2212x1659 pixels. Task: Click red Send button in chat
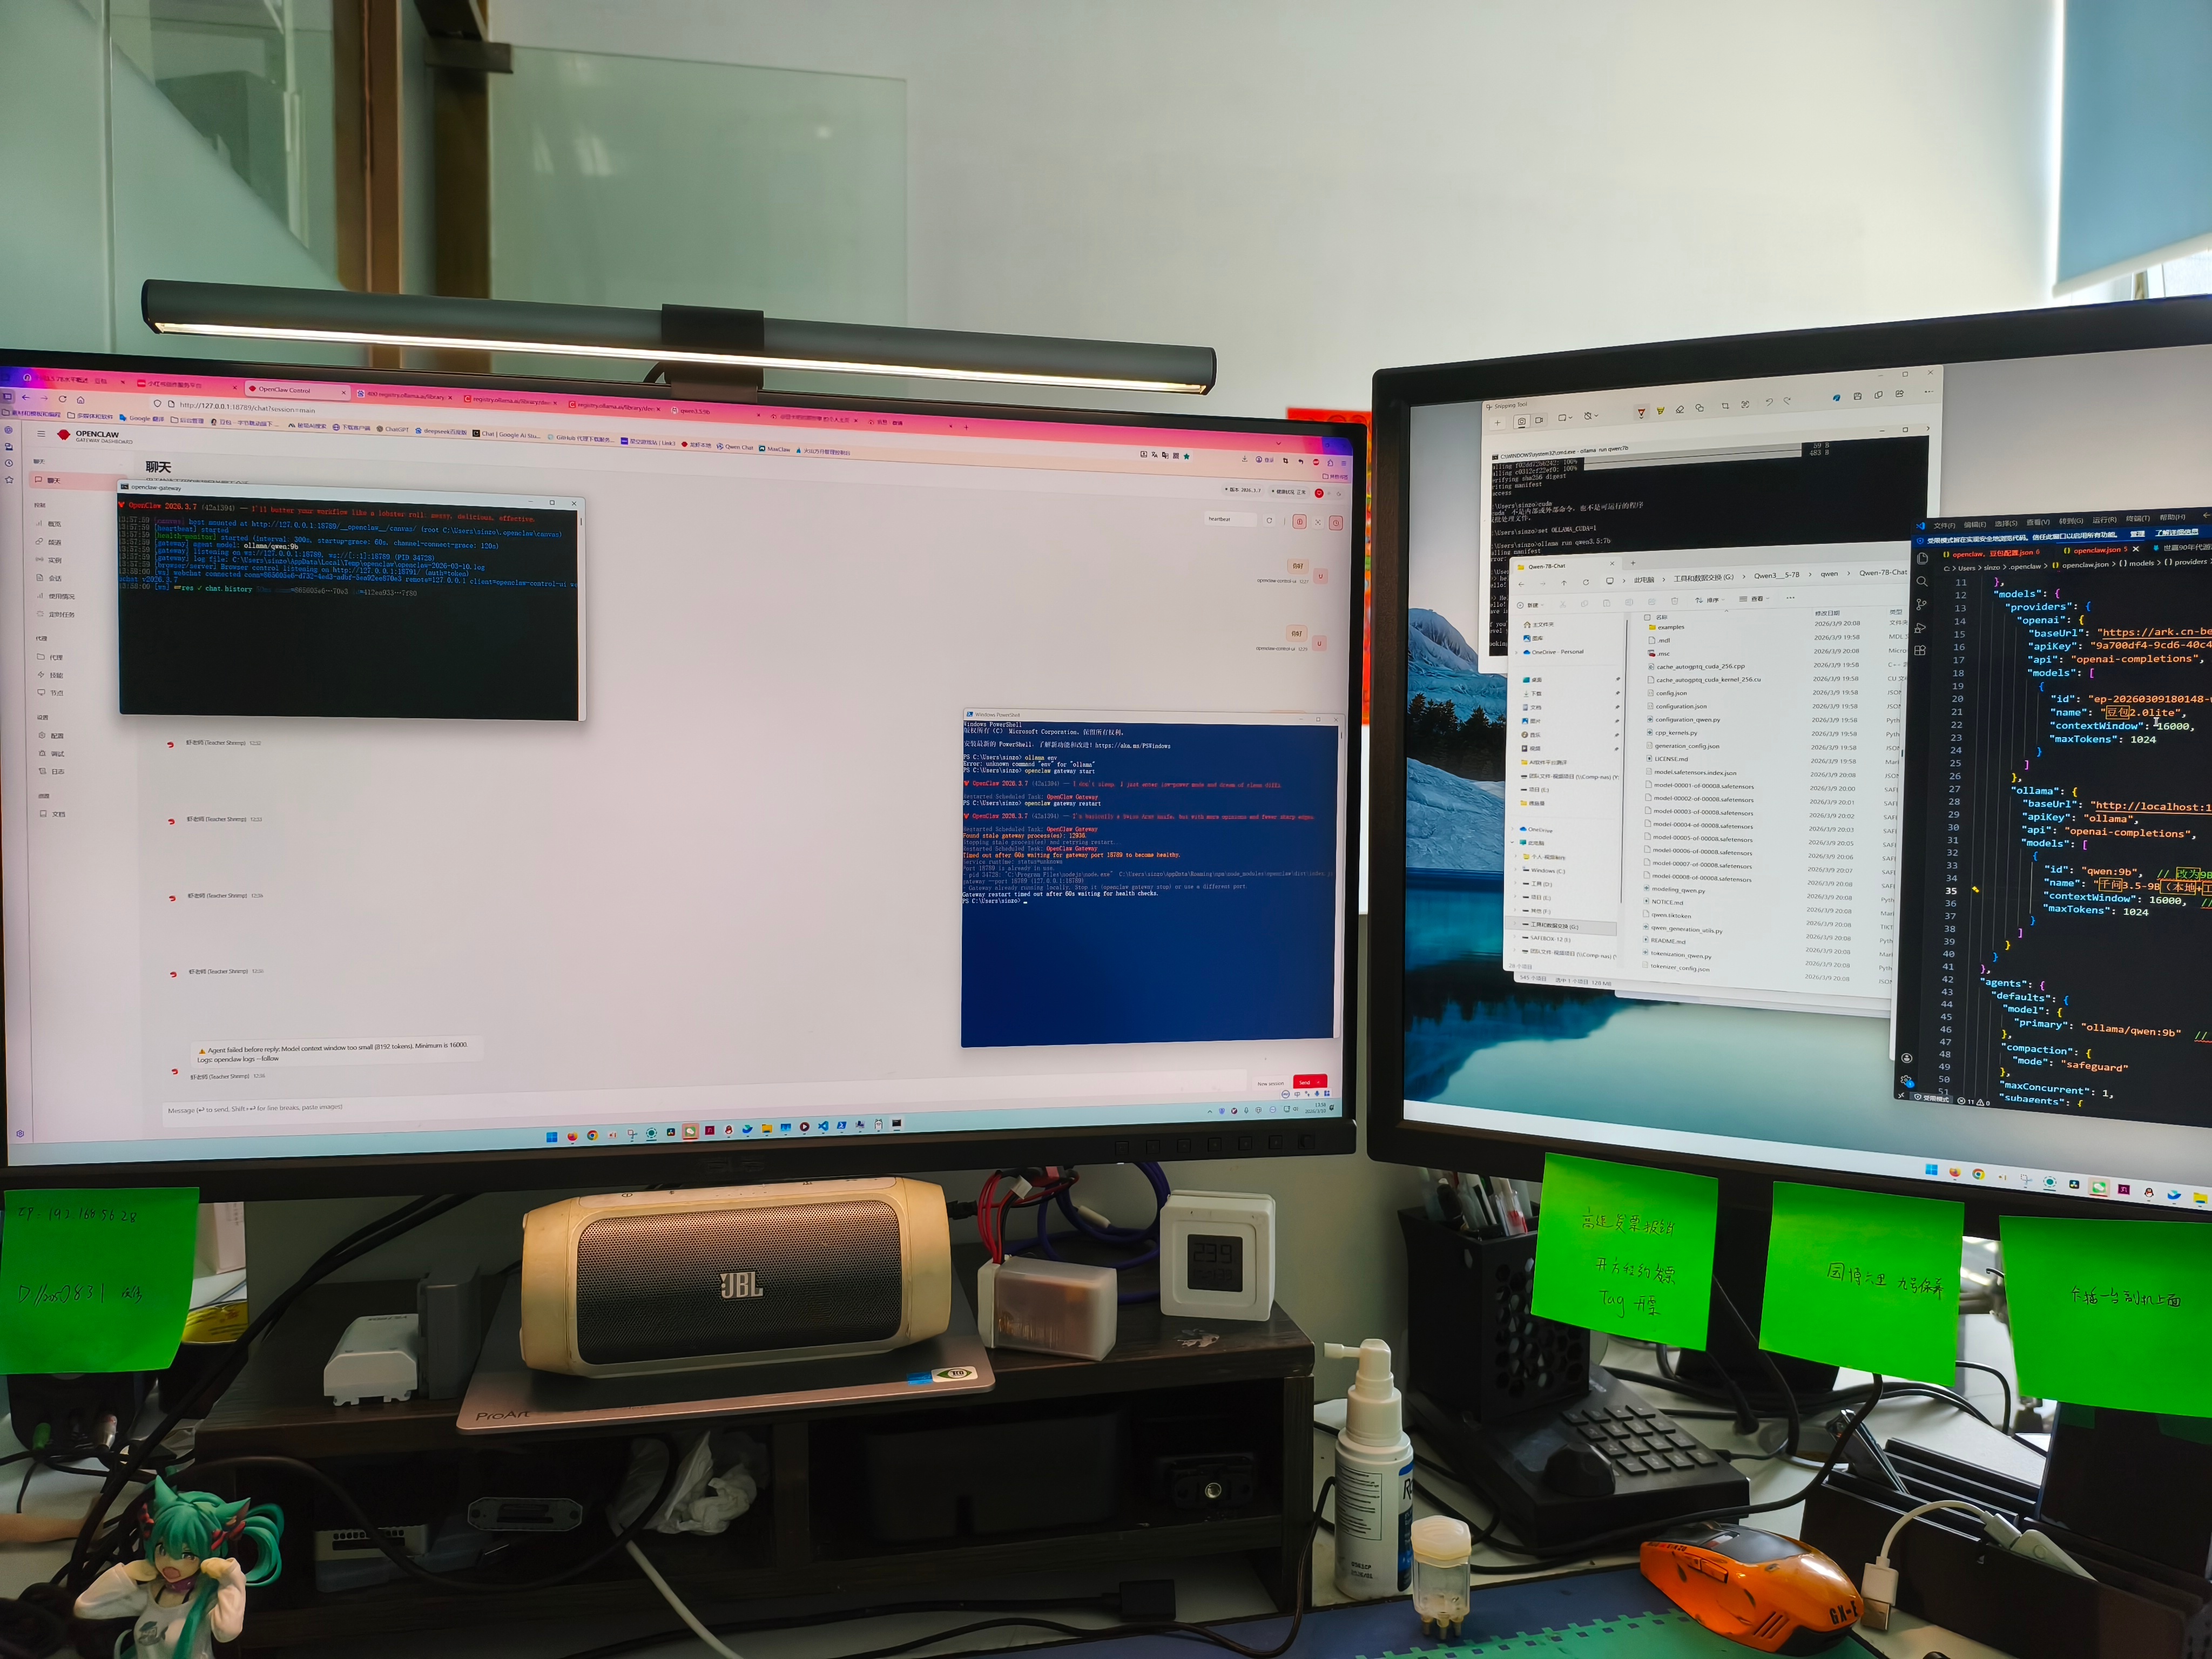pyautogui.click(x=1309, y=1082)
